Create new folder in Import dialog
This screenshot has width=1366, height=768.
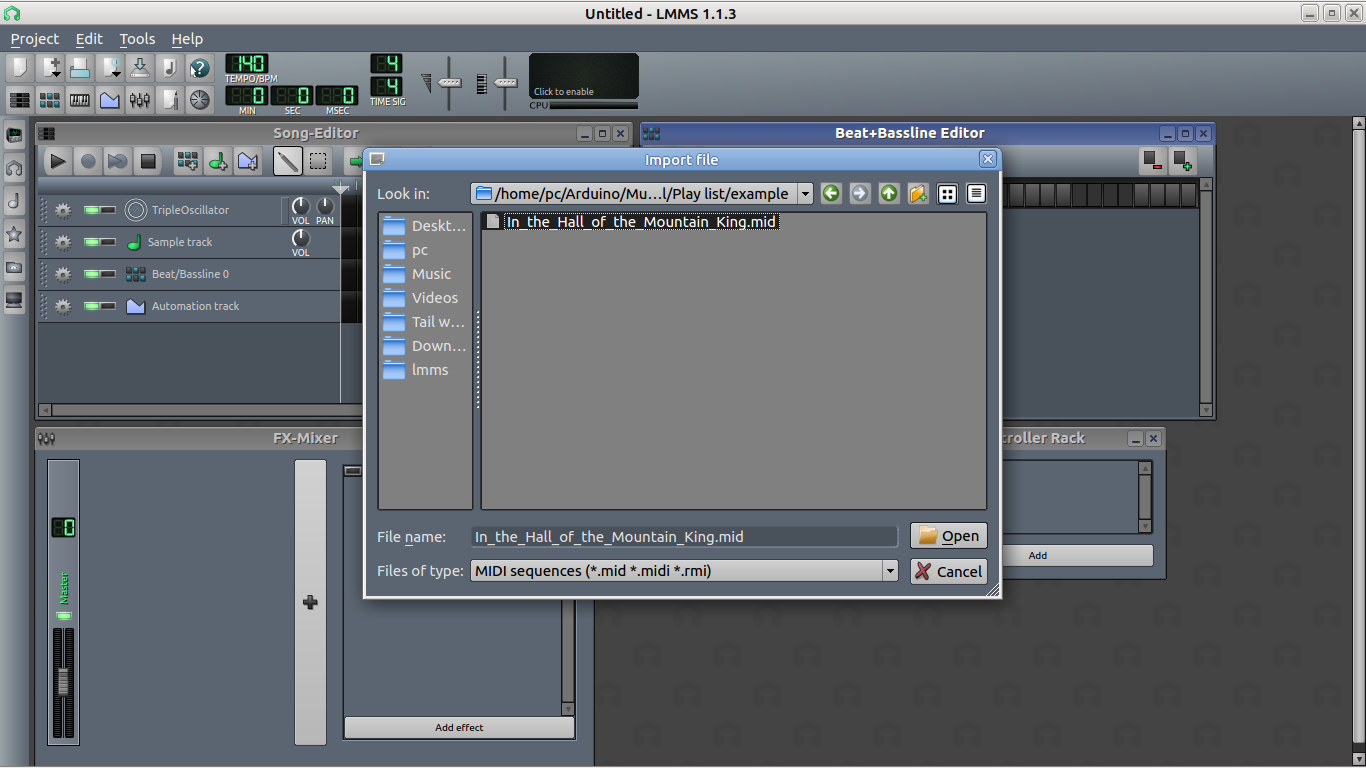(x=918, y=193)
